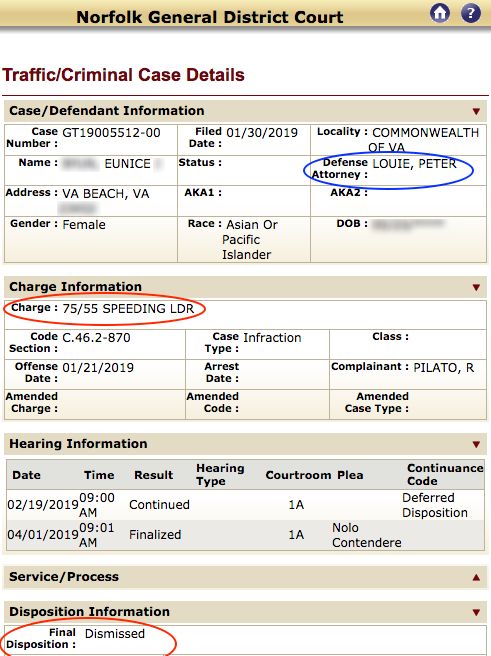The image size is (491, 656).
Task: Click the 02/19/2019 hearing row
Action: pos(246,505)
